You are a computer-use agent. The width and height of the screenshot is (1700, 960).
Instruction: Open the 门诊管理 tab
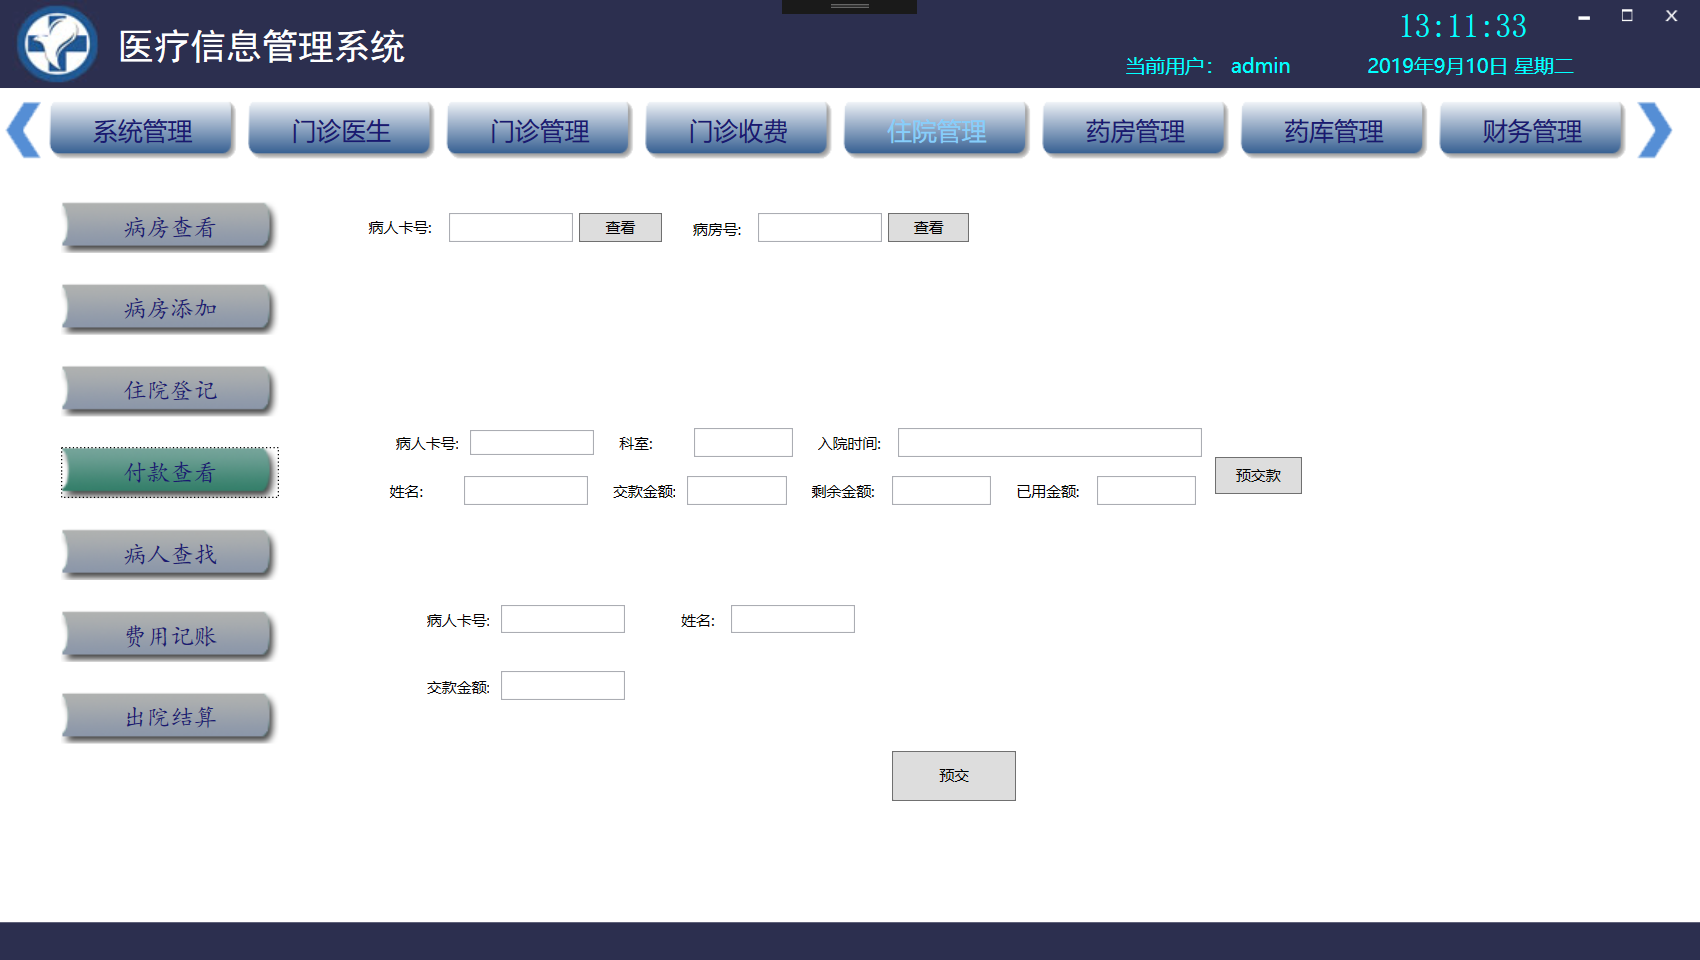[x=539, y=130]
